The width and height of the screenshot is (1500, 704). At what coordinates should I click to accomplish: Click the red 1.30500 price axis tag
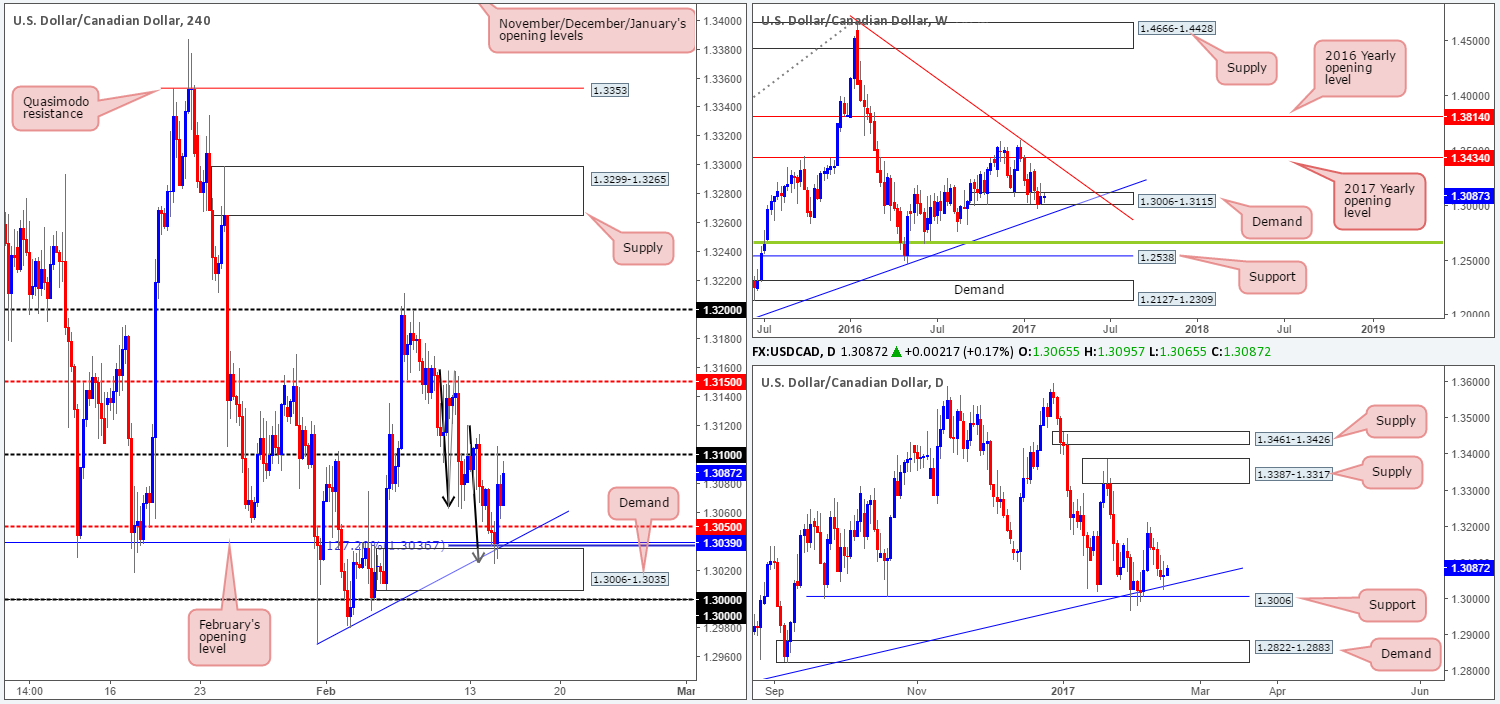tap(720, 527)
